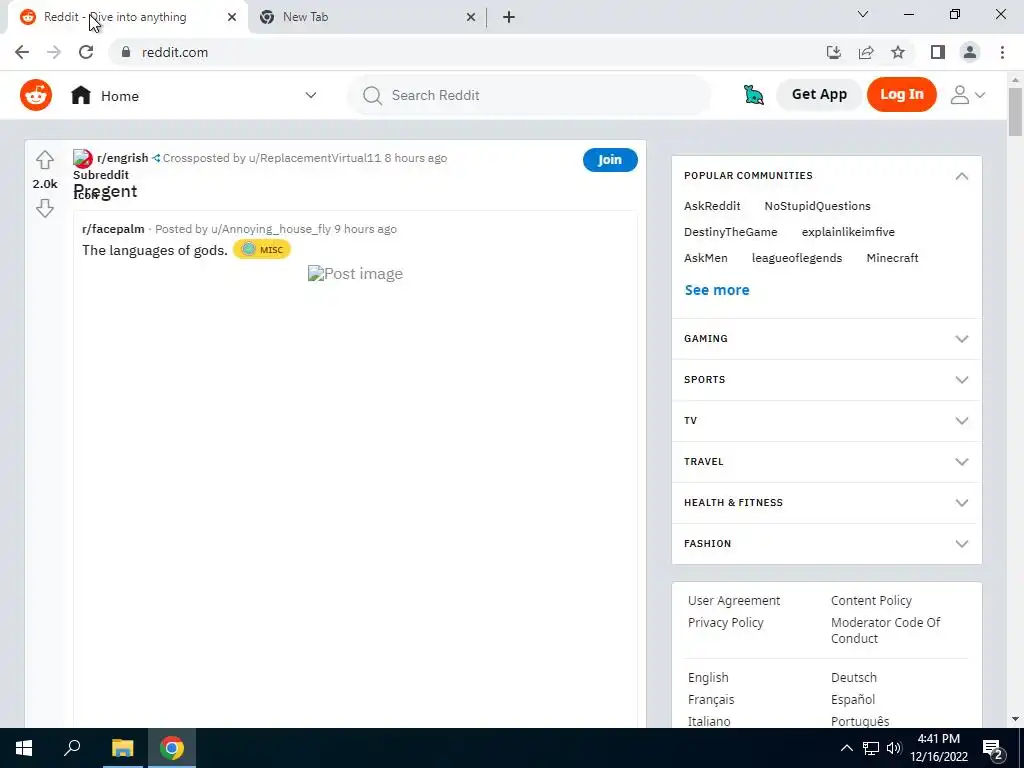Screen dimensions: 1024x768
Task: Downvote the Pregent post
Action: click(x=44, y=208)
